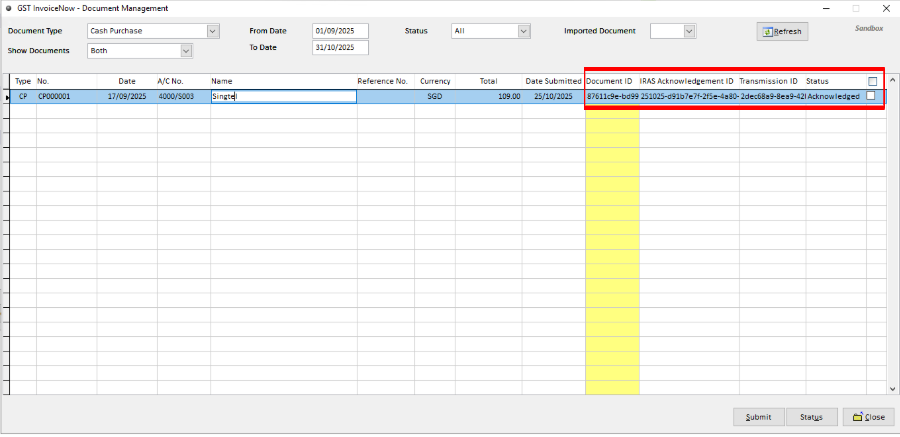Click the Transmission ID column header
This screenshot has width=900, height=437.
coord(772,82)
